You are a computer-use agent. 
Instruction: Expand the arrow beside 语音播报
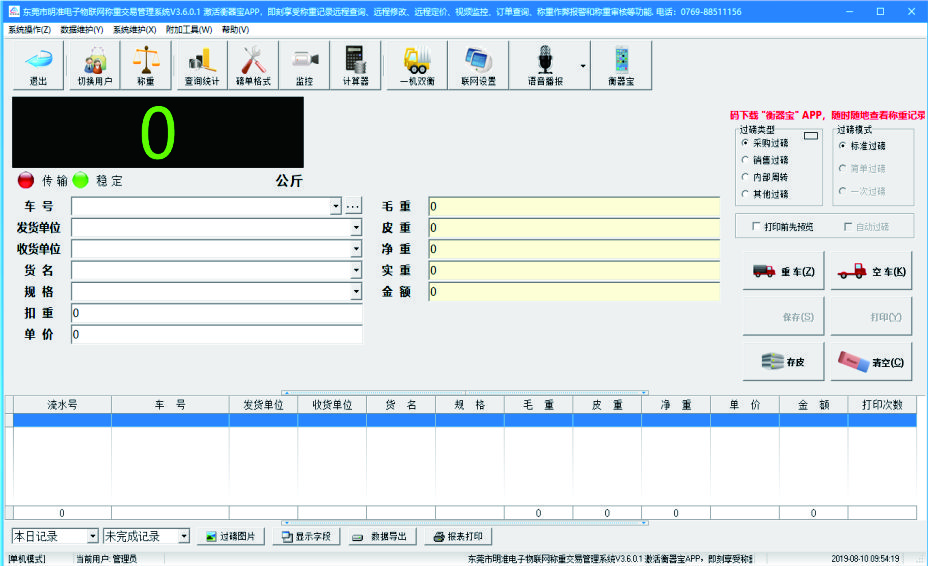(x=584, y=66)
